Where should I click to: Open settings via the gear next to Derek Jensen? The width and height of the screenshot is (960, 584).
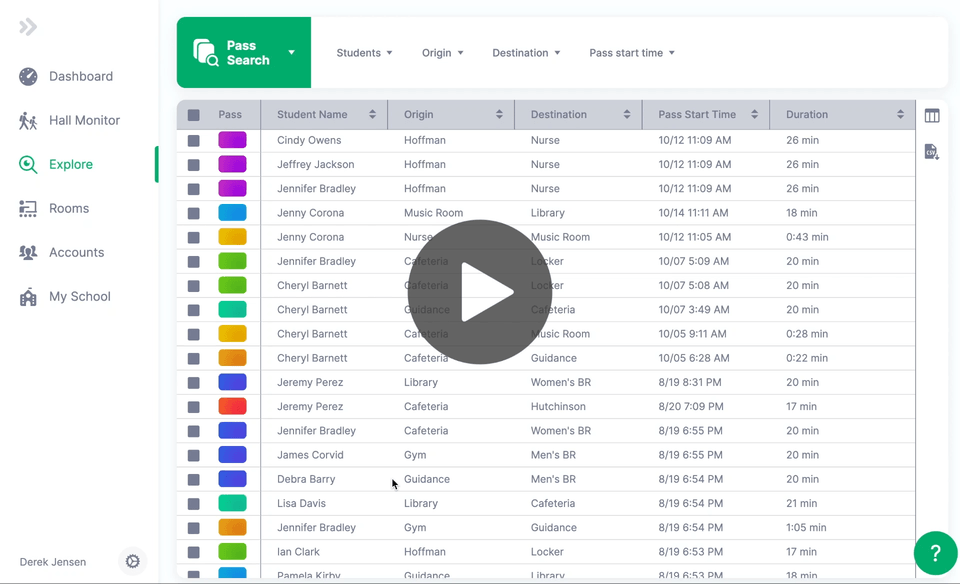coord(132,561)
